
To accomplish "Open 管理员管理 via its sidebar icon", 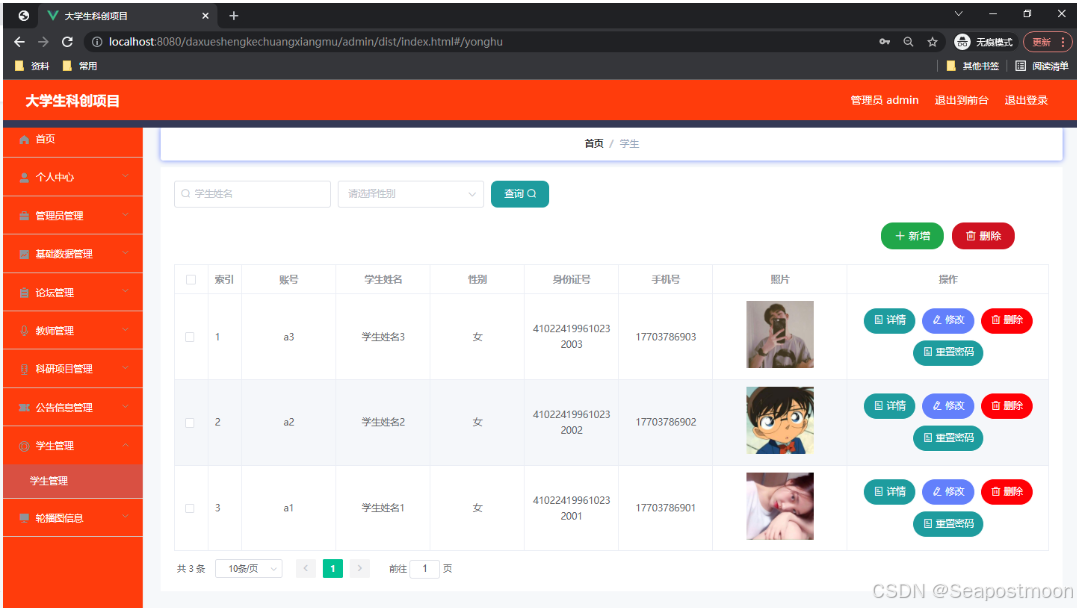I will coord(22,215).
